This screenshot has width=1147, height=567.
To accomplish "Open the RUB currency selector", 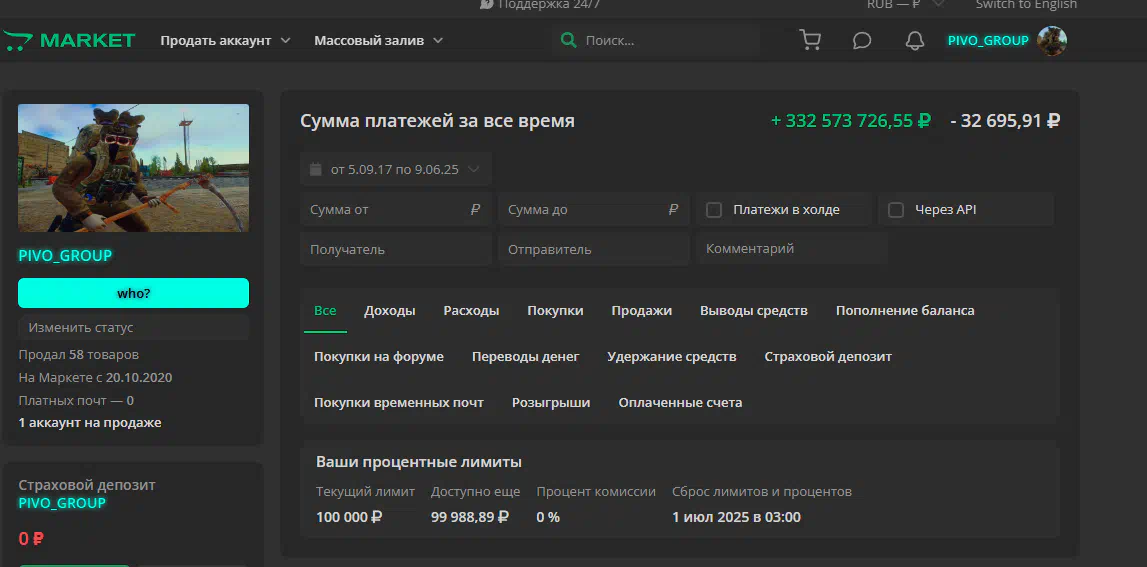I will 904,4.
